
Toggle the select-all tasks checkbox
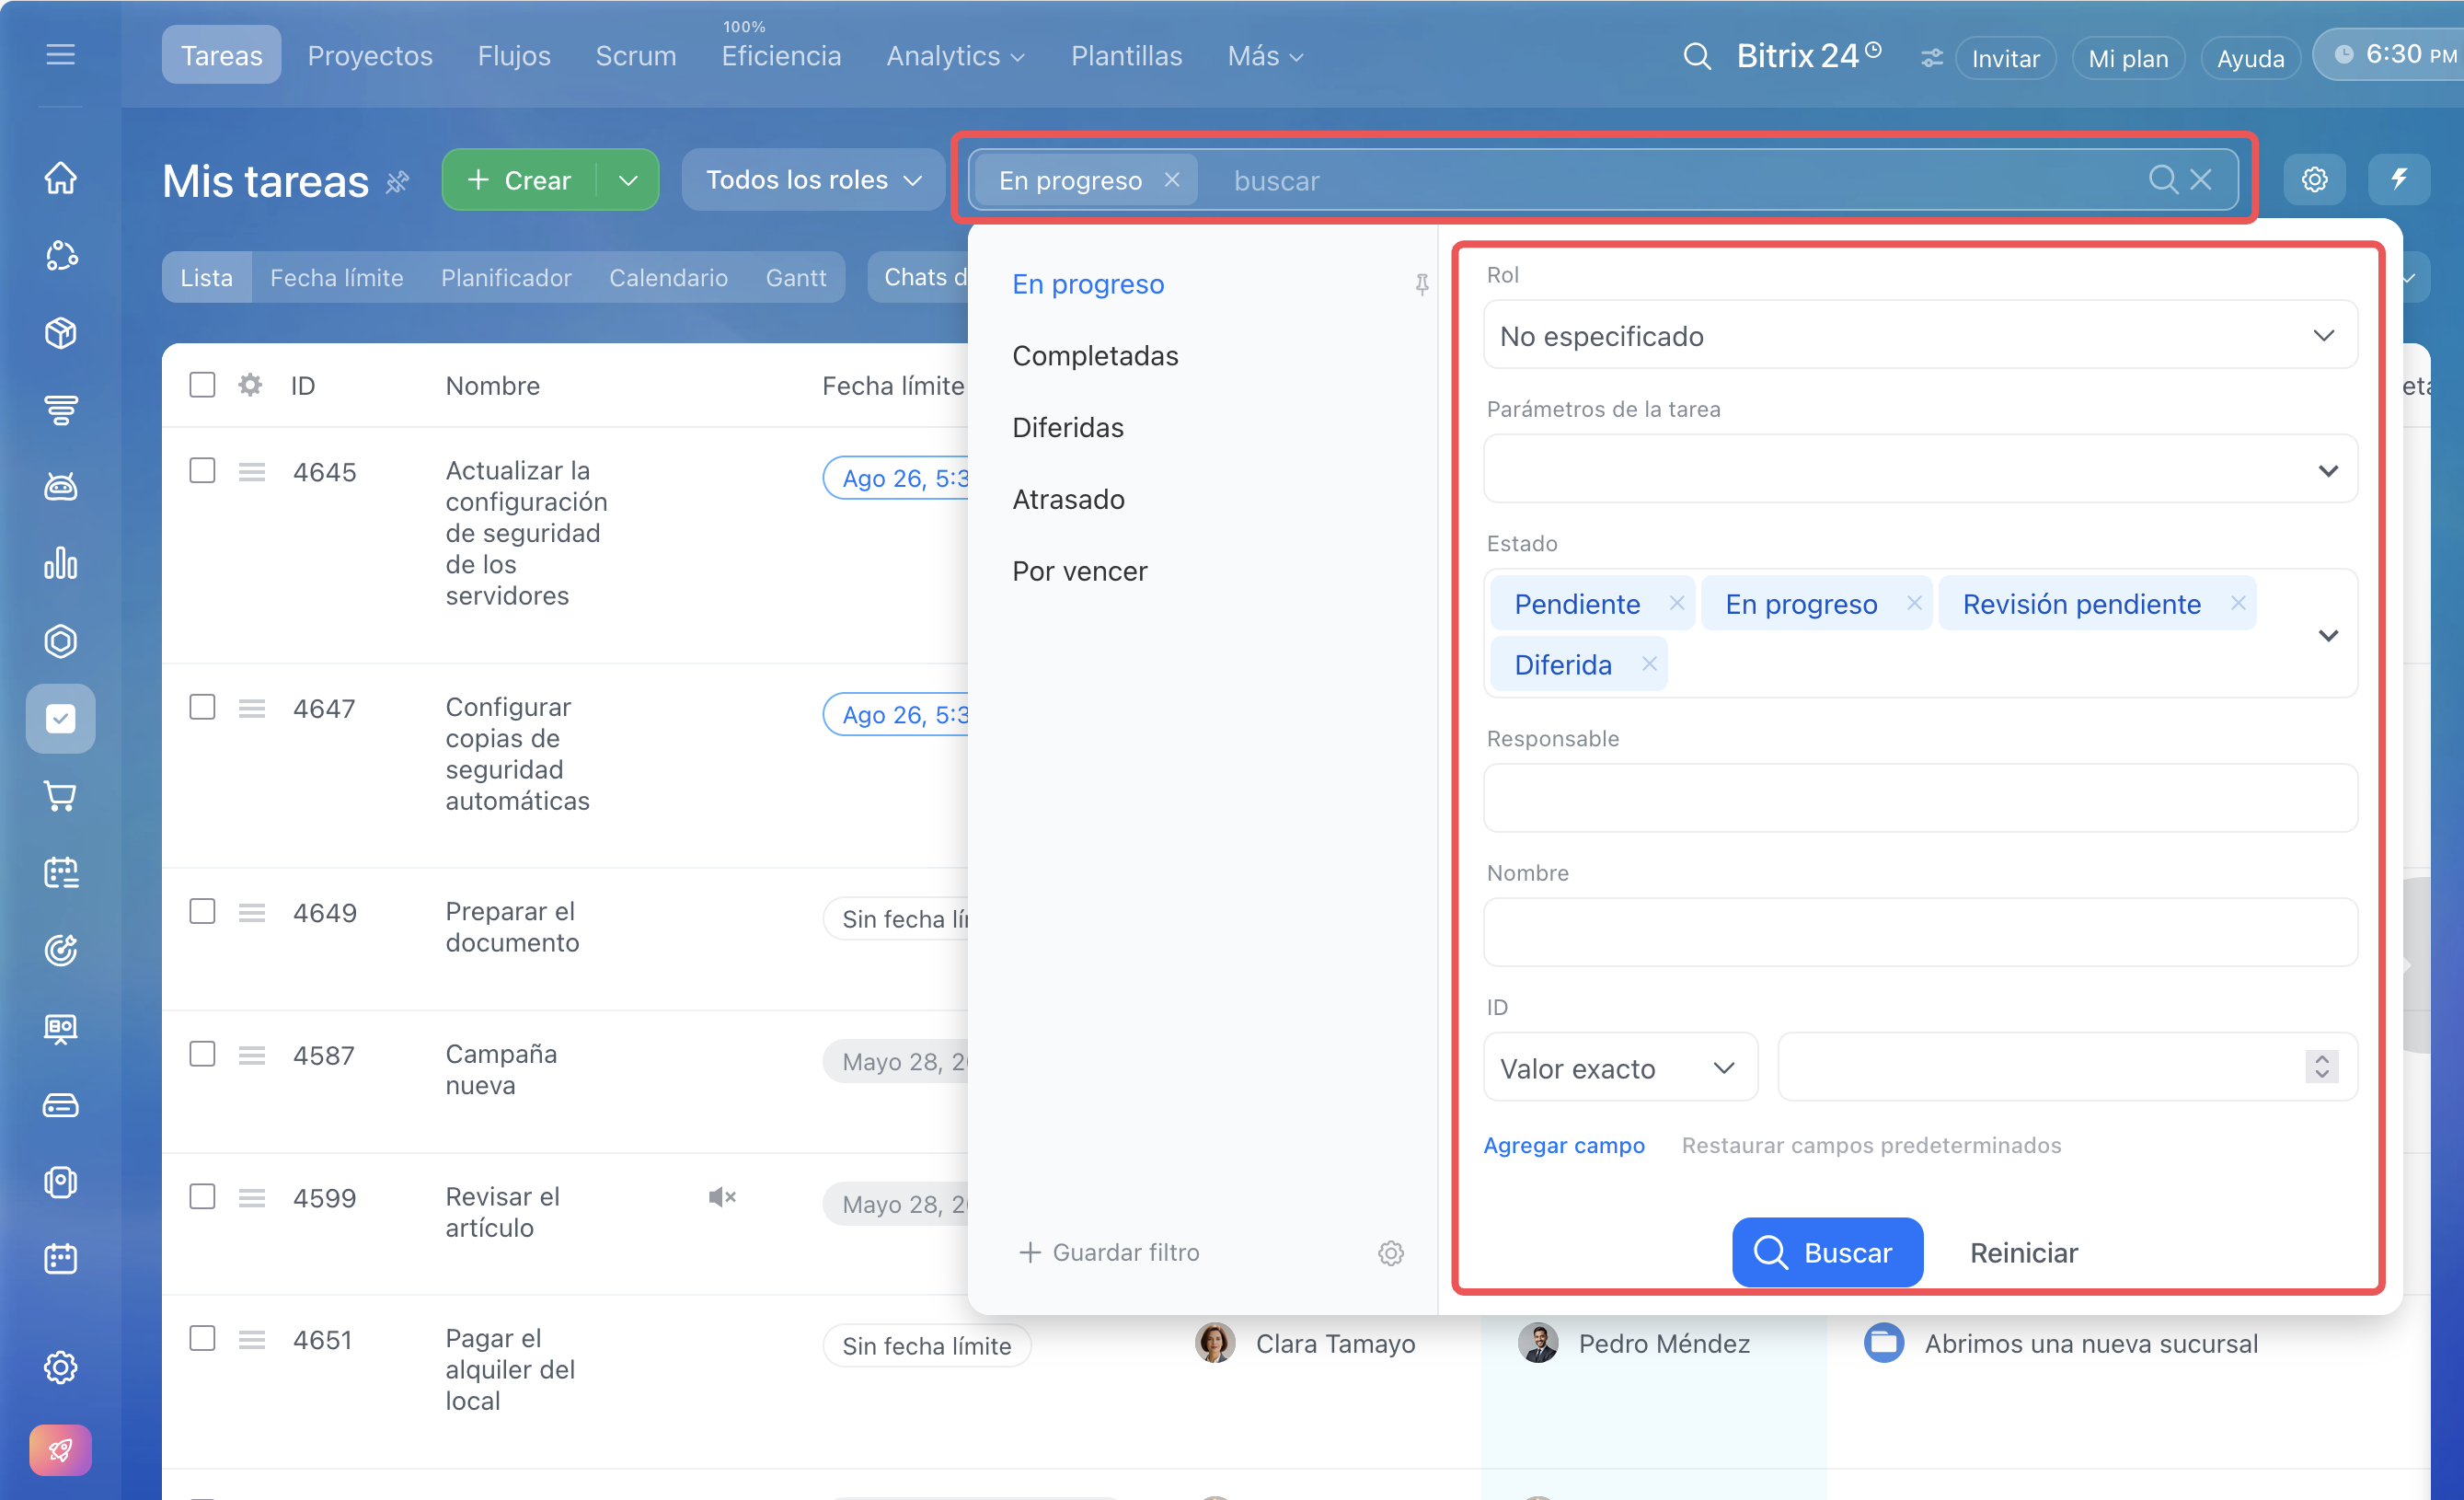202,385
